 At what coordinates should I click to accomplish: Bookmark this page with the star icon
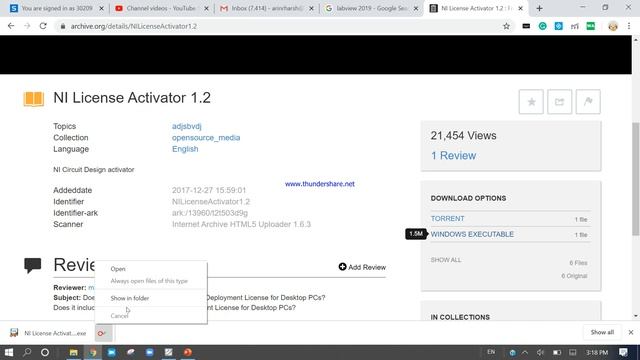[x=506, y=26]
